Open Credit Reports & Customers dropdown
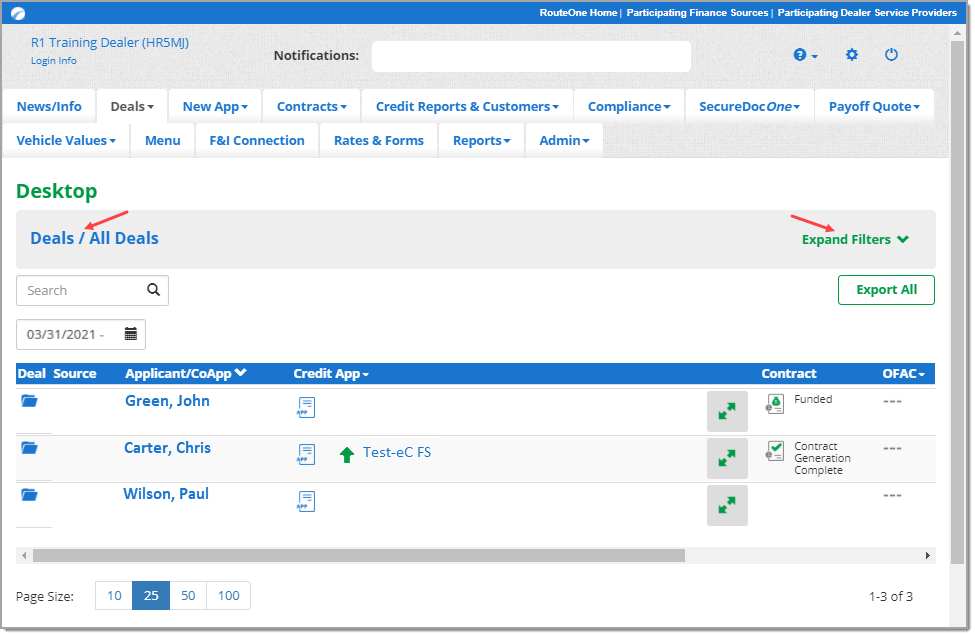Viewport: 975px width, 636px height. point(467,106)
